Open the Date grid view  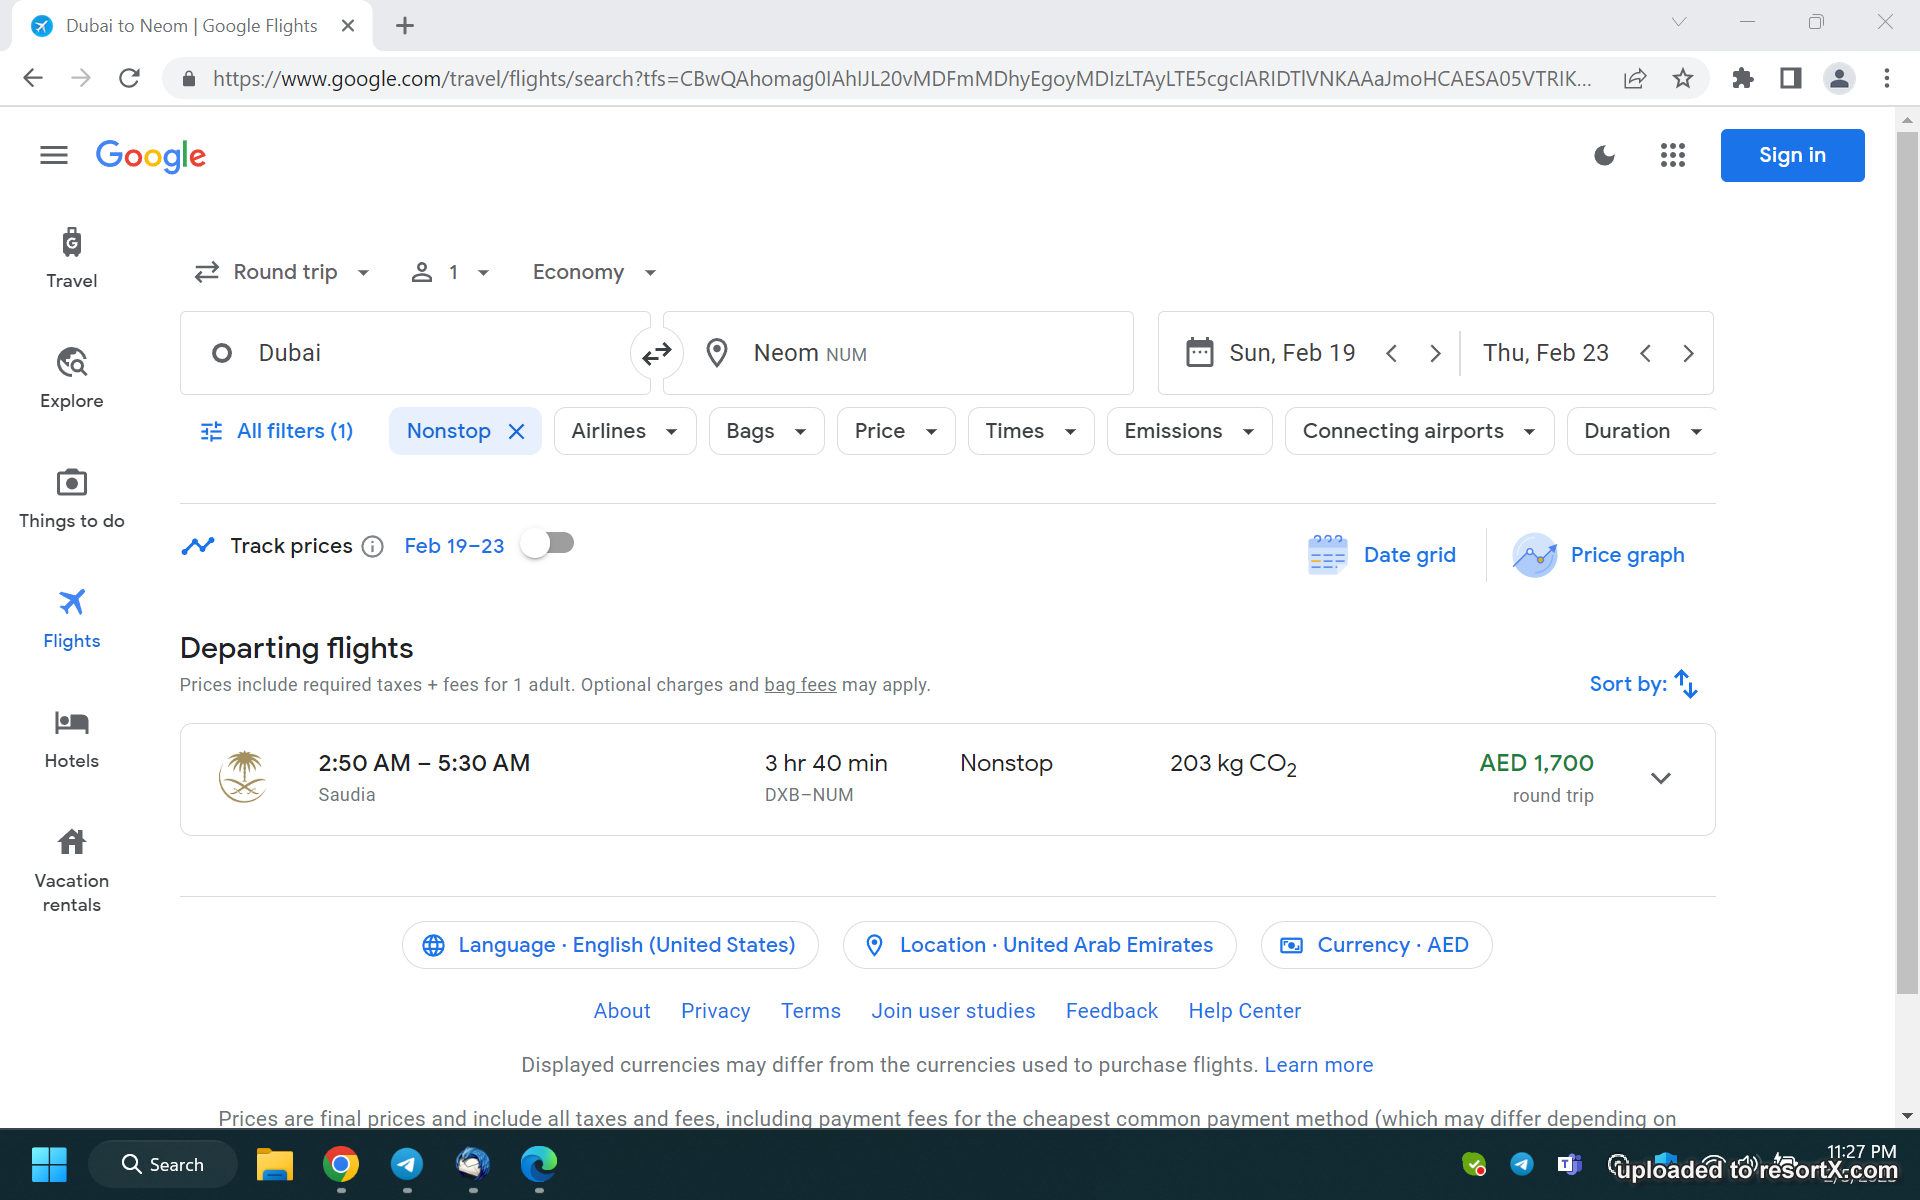(x=1382, y=555)
